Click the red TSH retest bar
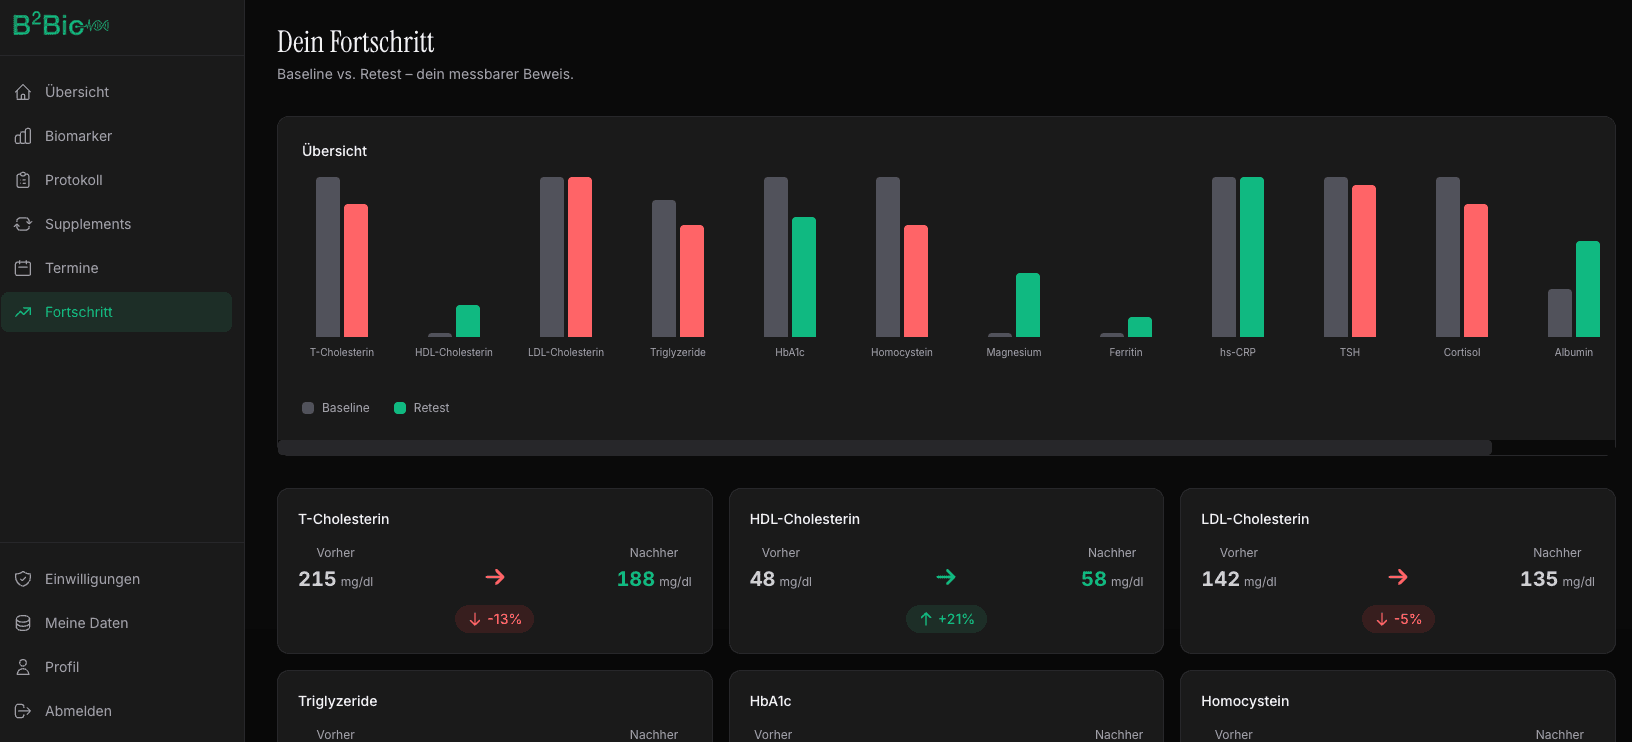Viewport: 1632px width, 742px height. (1363, 261)
